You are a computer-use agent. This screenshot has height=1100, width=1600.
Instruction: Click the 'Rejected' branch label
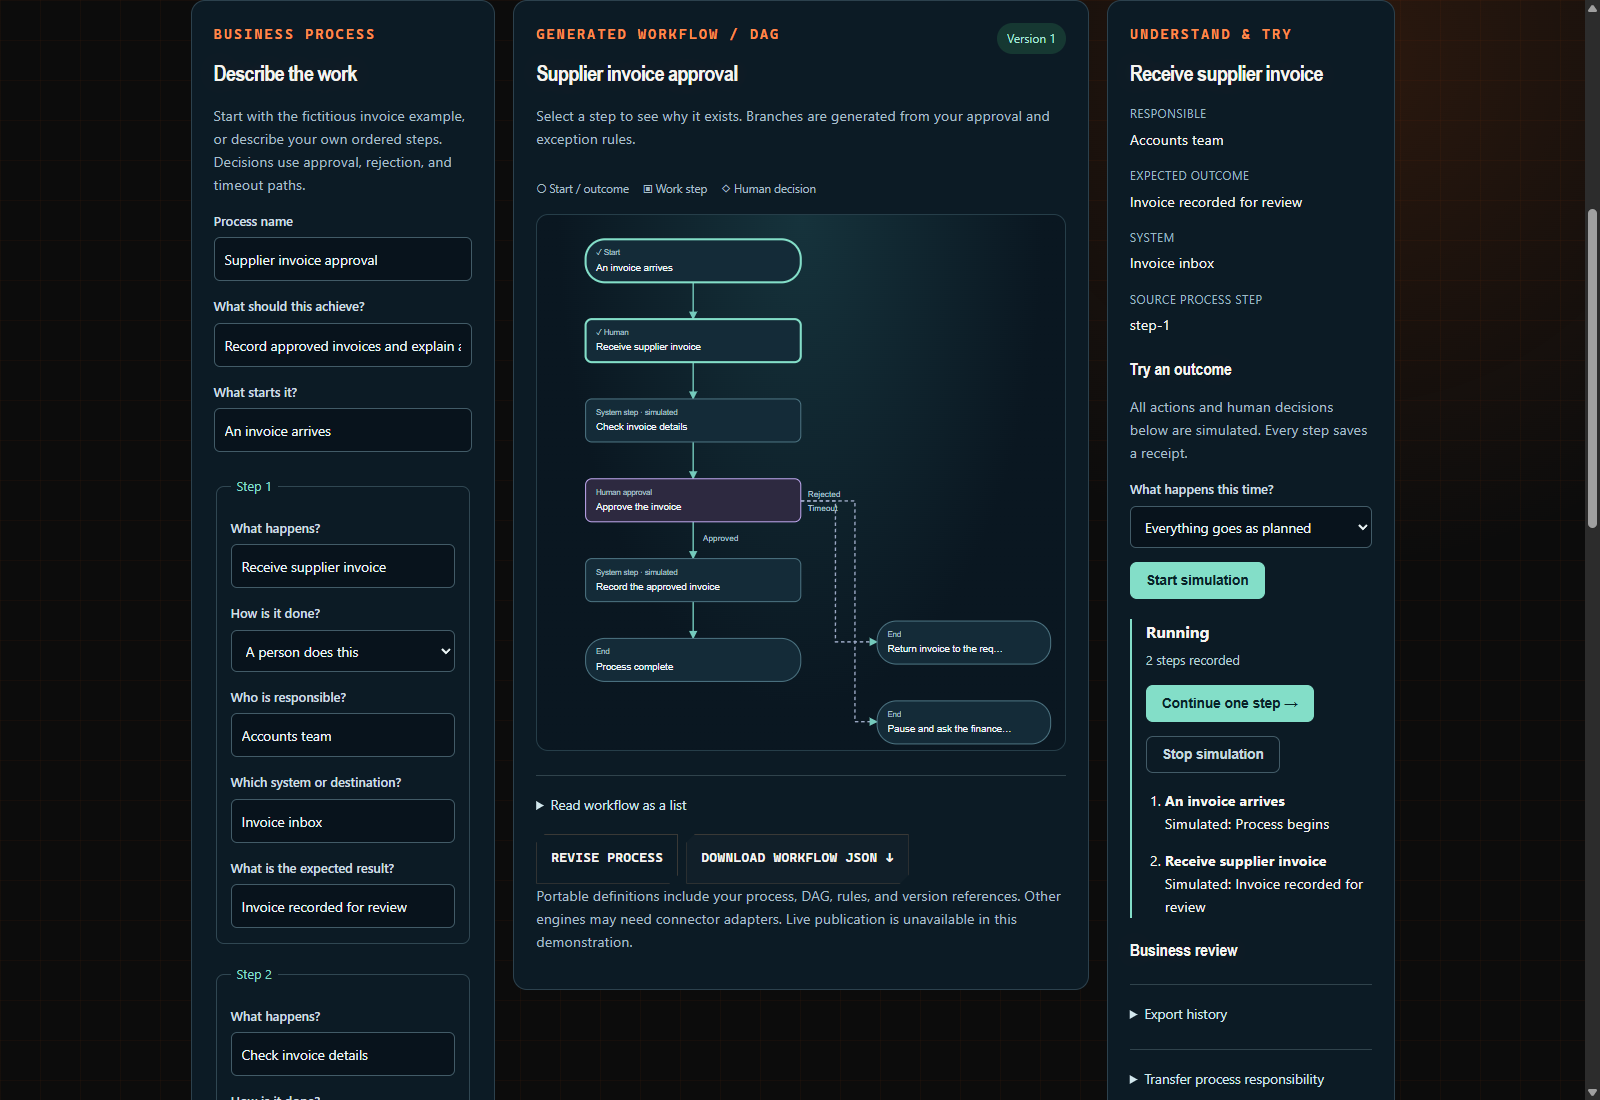(824, 494)
